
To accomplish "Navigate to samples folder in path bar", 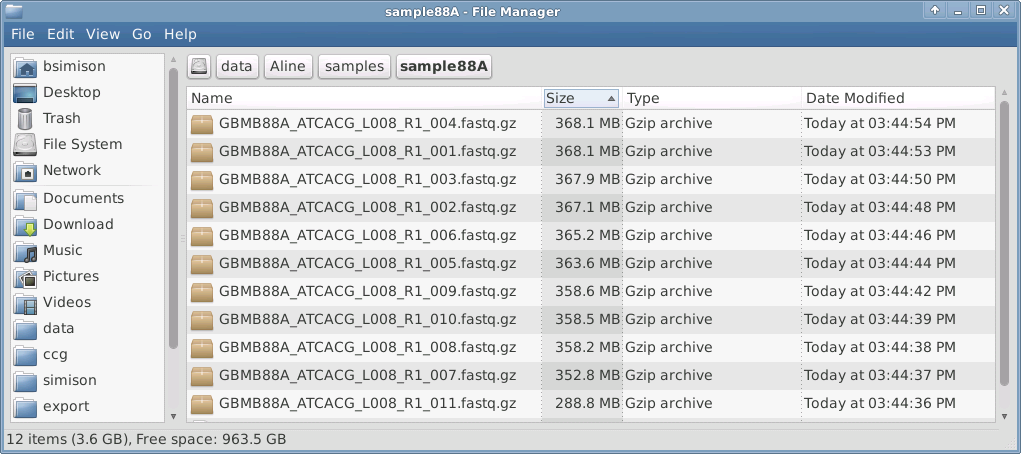I will coord(354,66).
